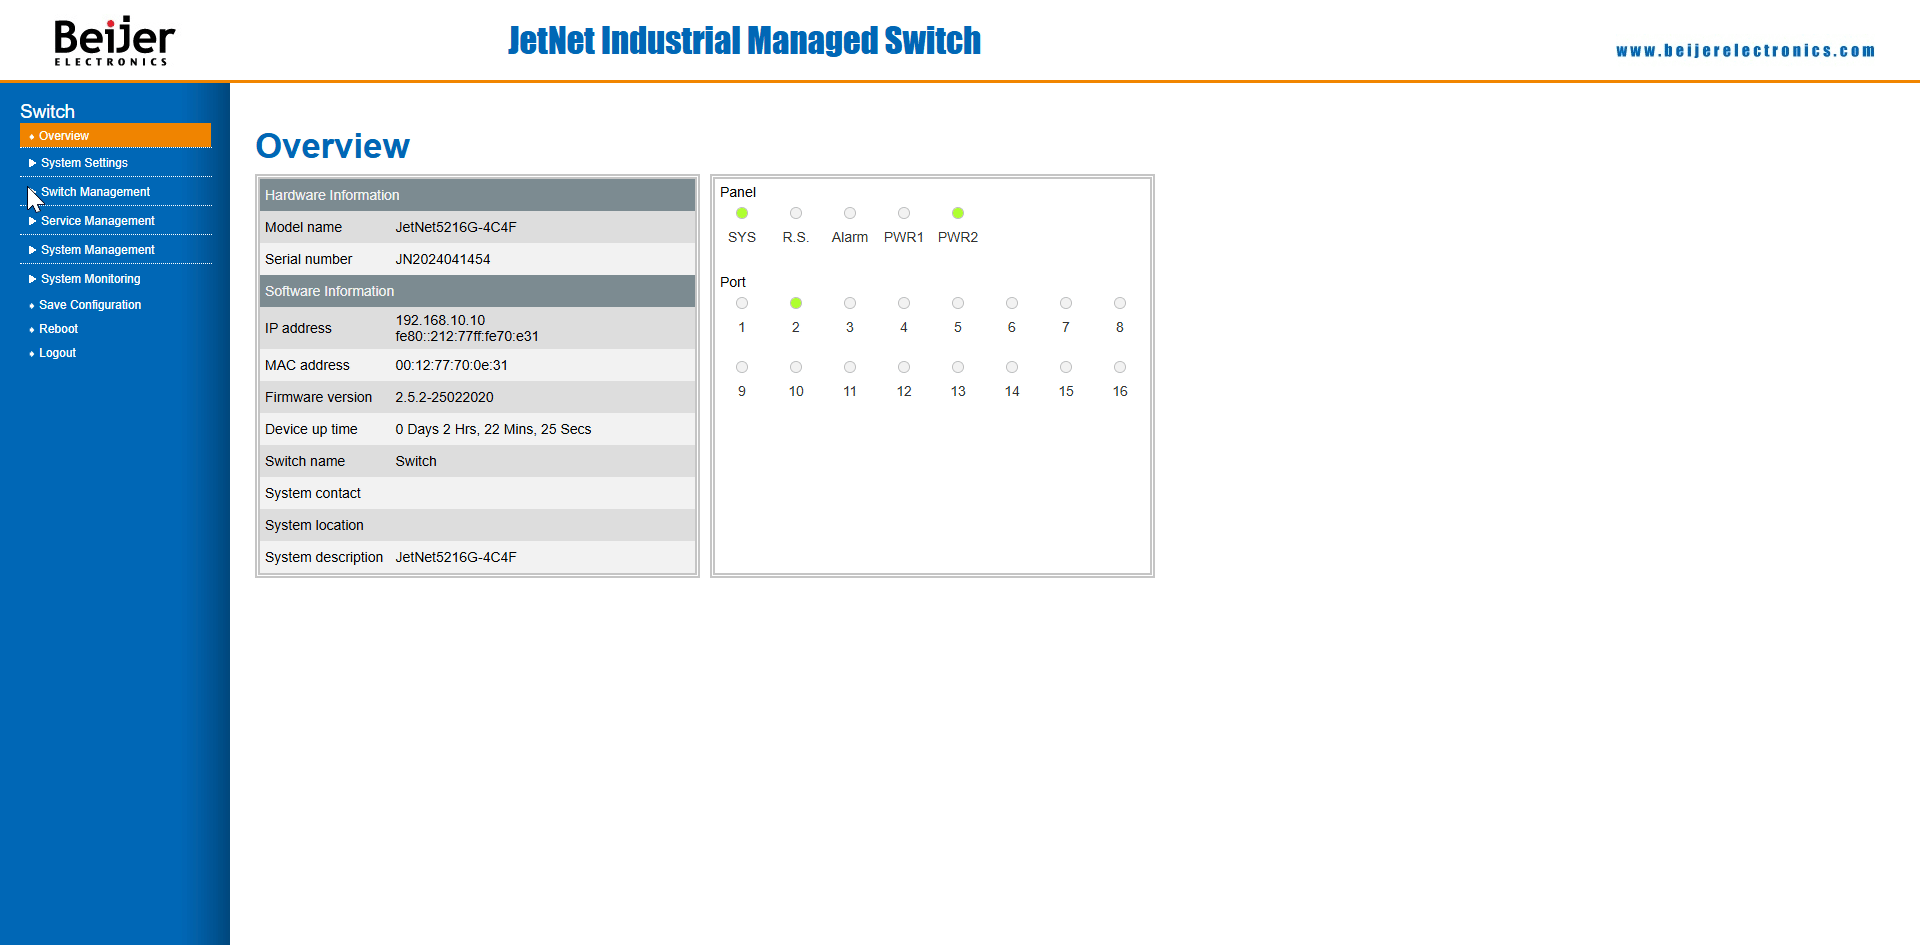Expand the System Management menu
Screen dimensions: 1920x945
coord(97,250)
